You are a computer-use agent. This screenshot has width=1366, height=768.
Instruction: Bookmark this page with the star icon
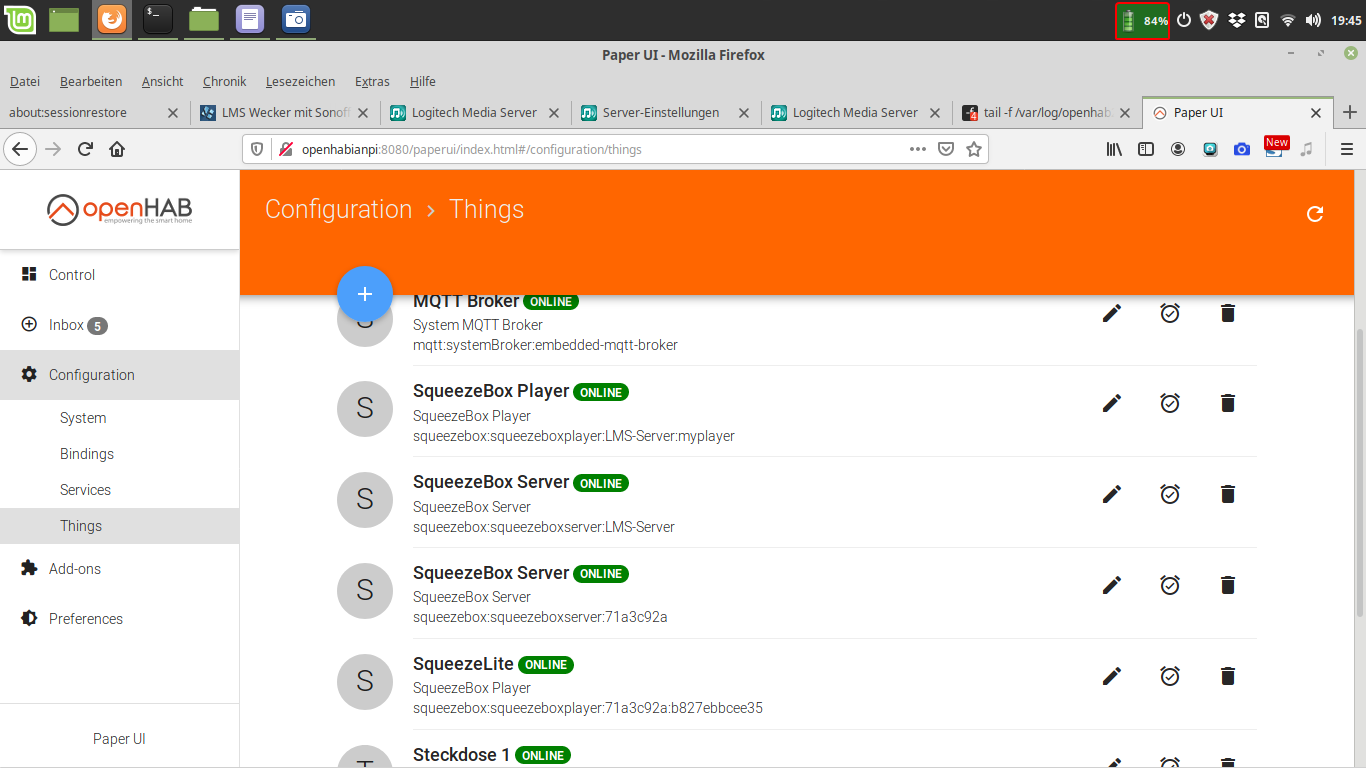coord(973,149)
